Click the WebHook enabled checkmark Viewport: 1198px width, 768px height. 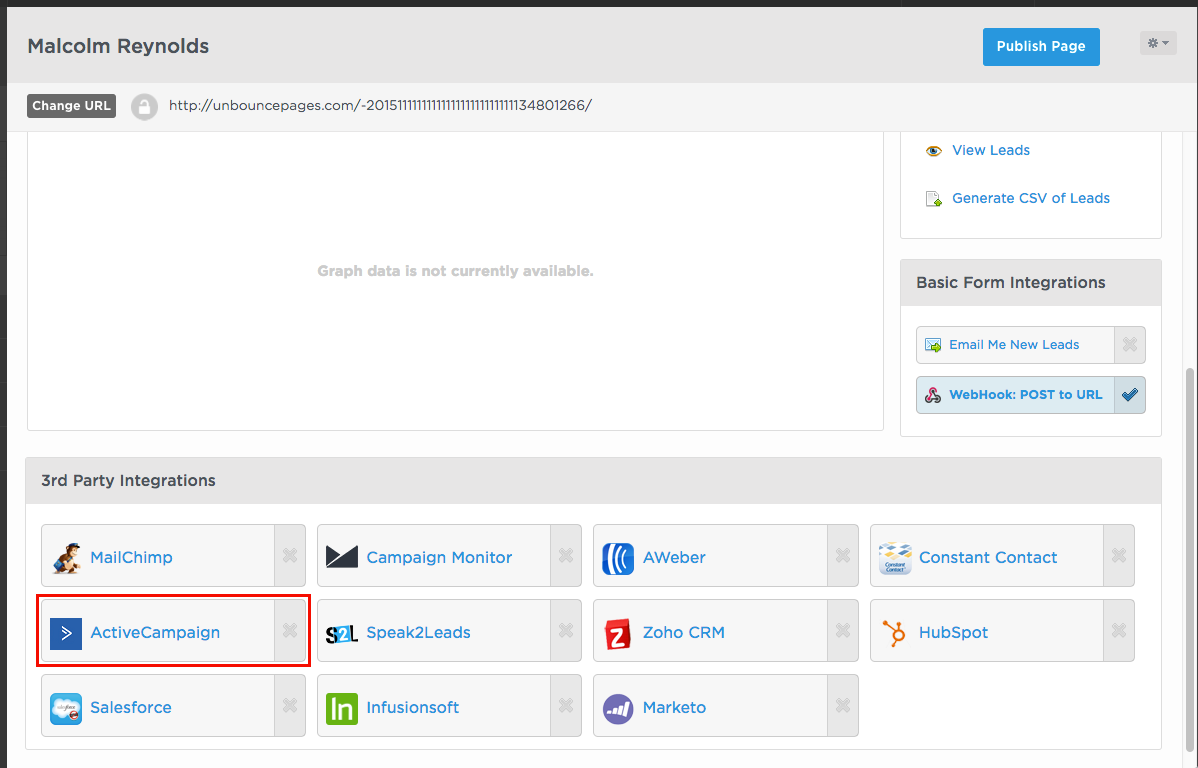tap(1130, 395)
